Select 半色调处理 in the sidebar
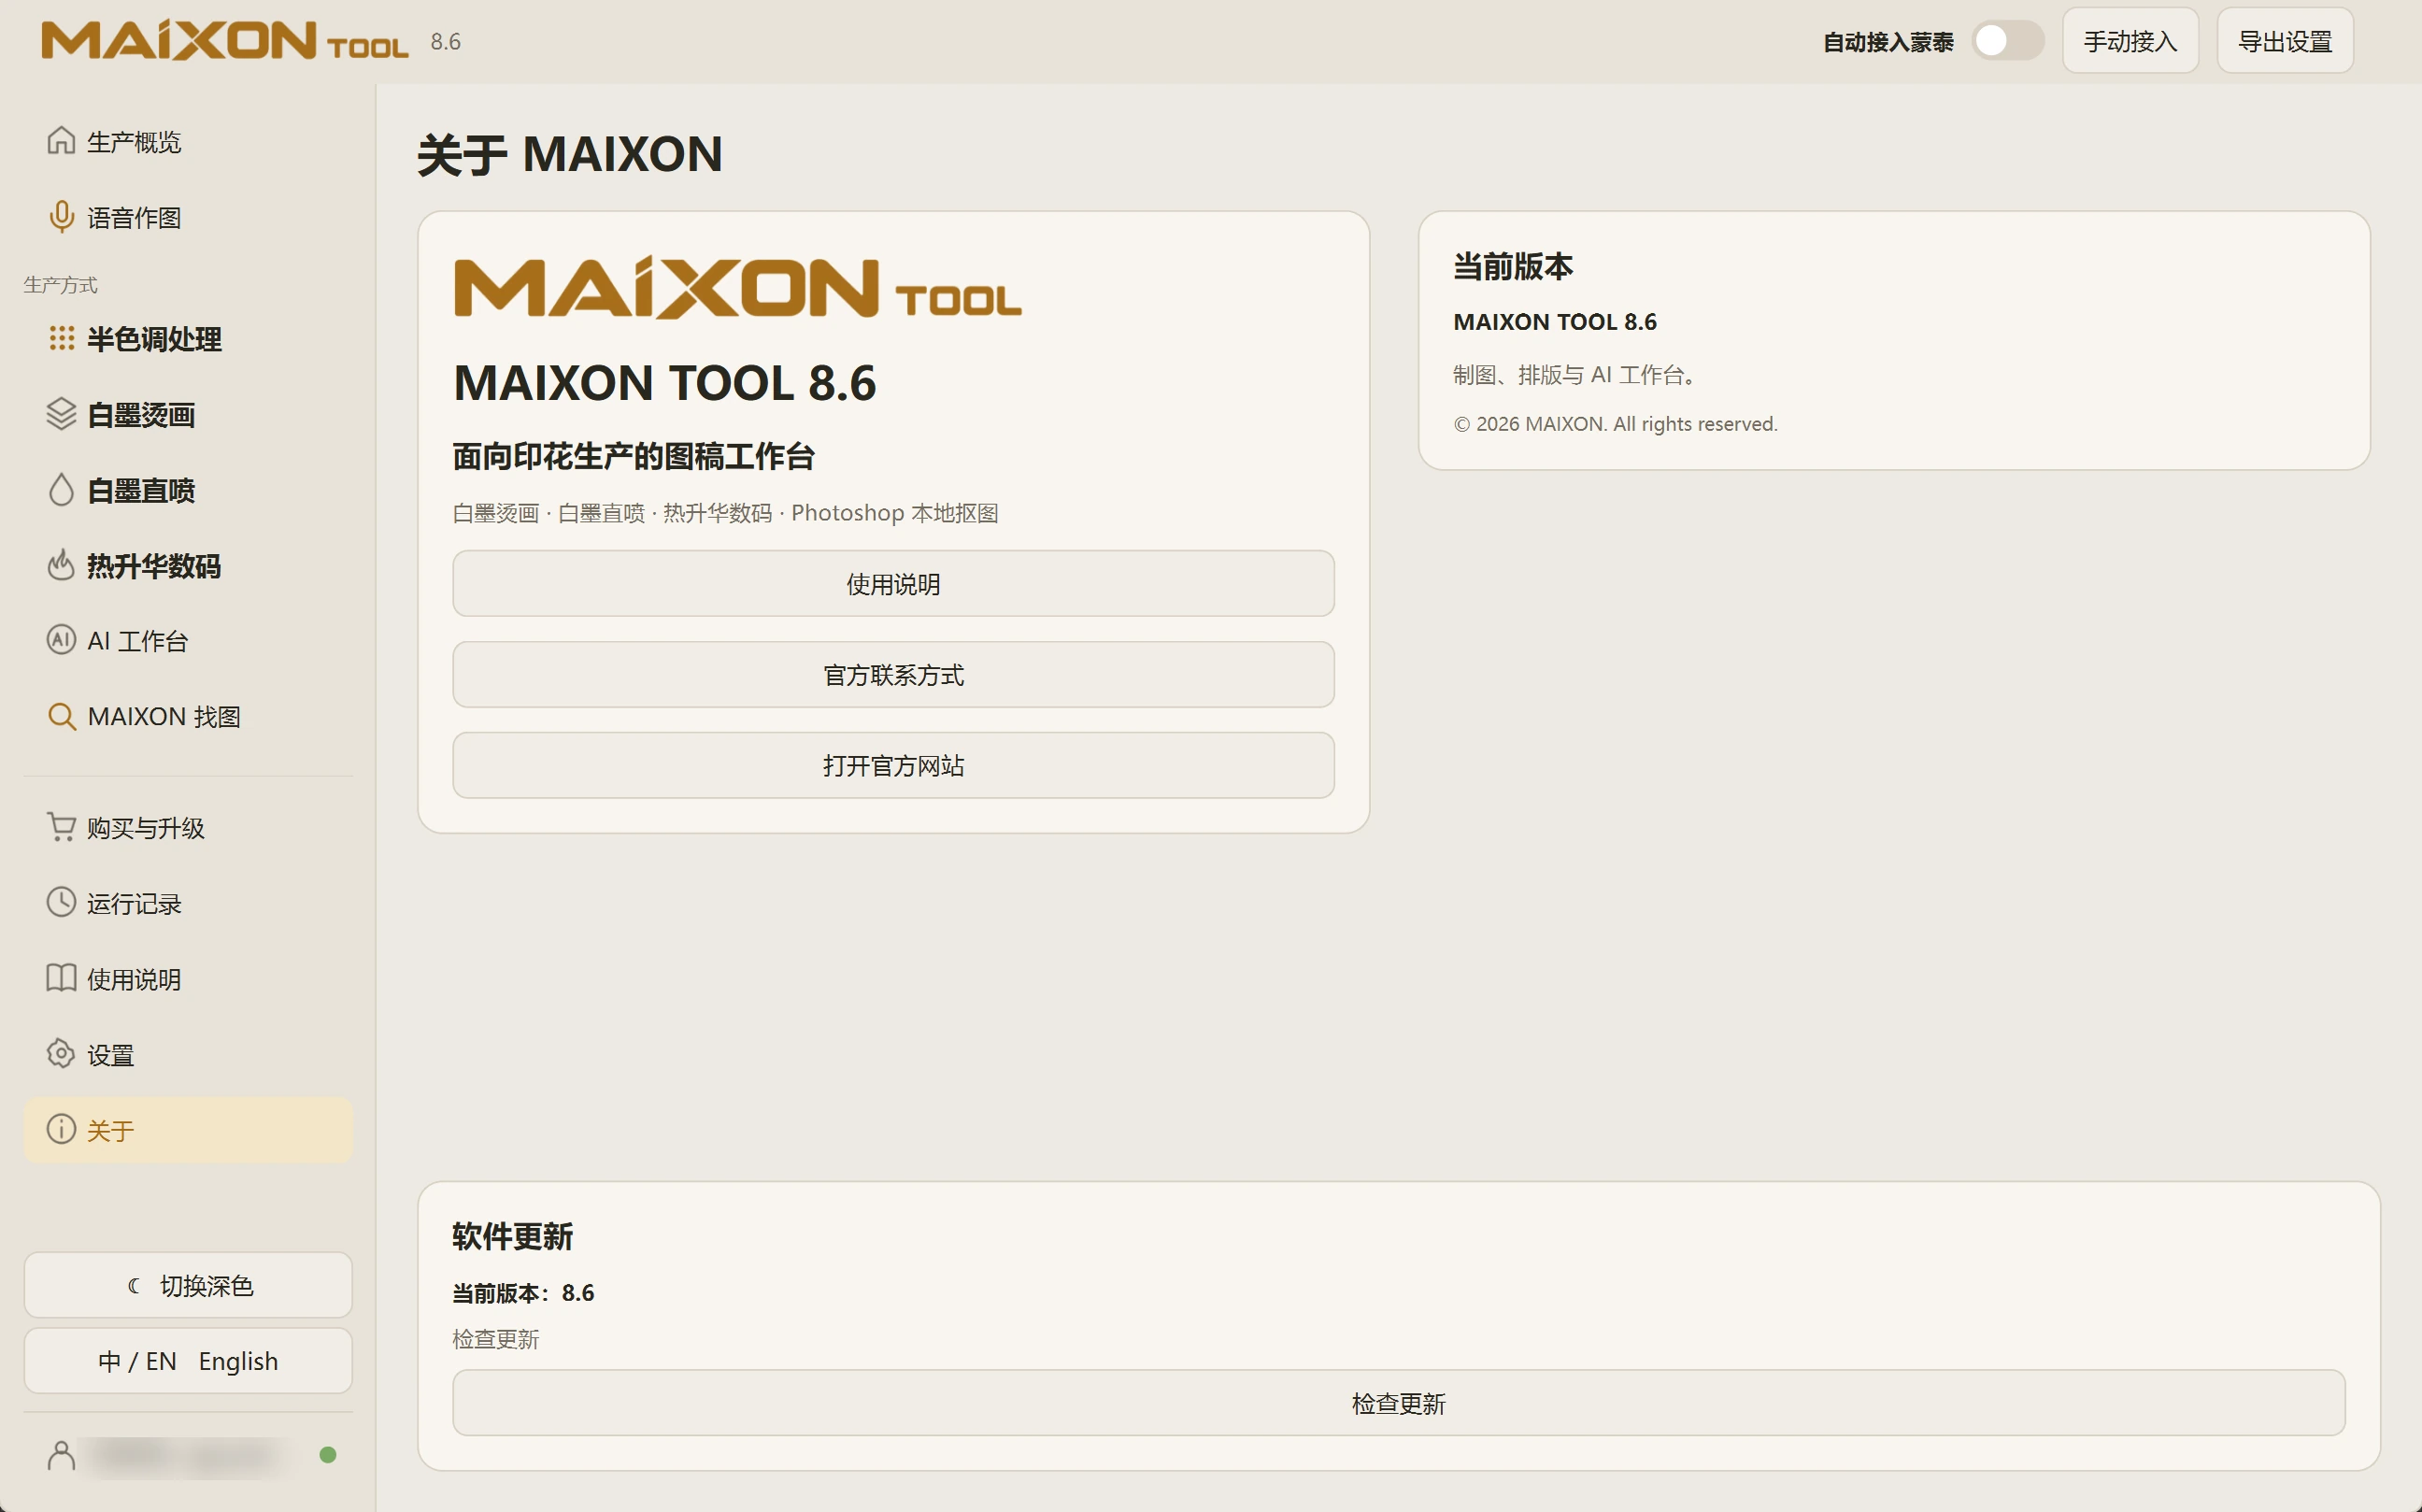2422x1512 pixels. click(188, 339)
